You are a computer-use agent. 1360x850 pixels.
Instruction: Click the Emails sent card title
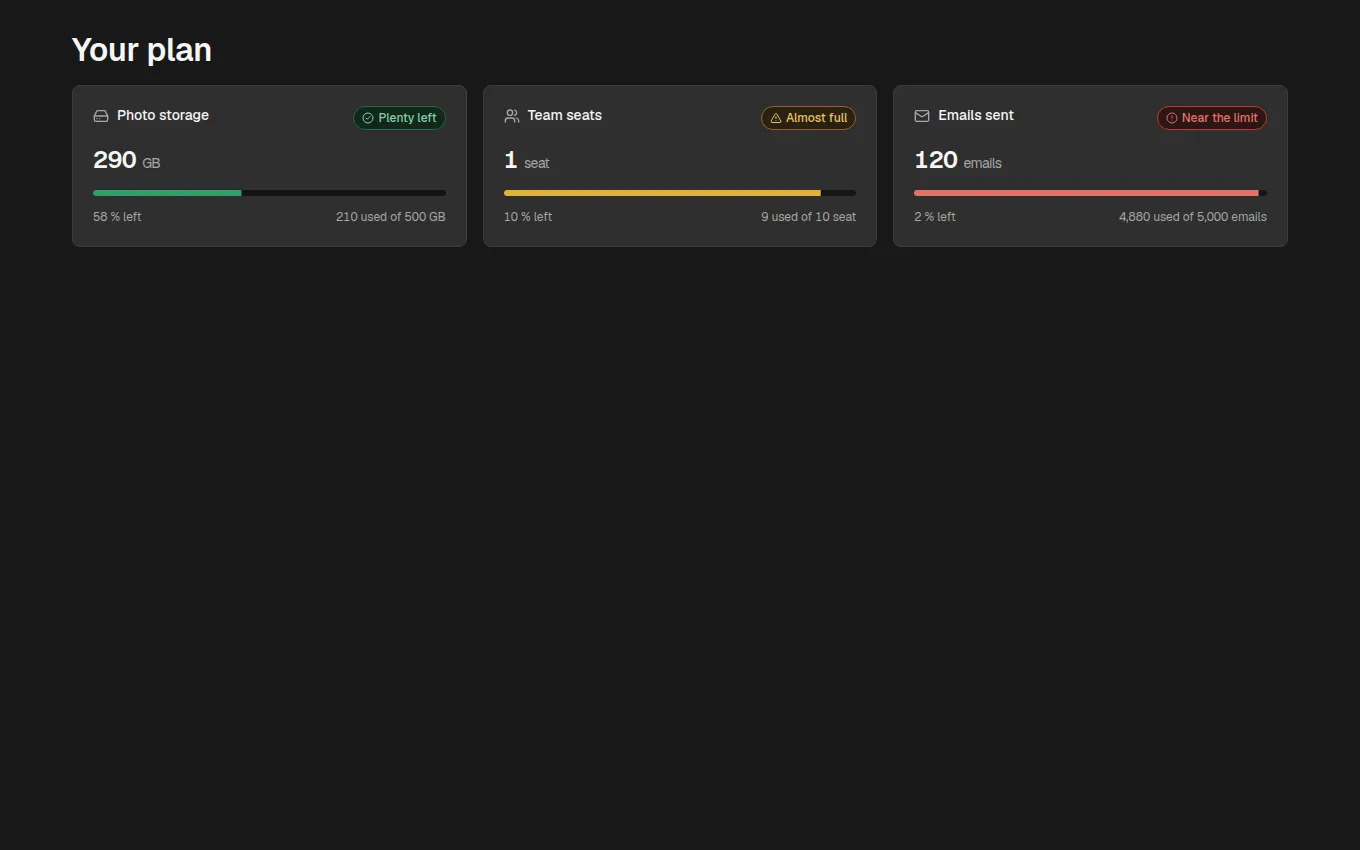point(976,115)
